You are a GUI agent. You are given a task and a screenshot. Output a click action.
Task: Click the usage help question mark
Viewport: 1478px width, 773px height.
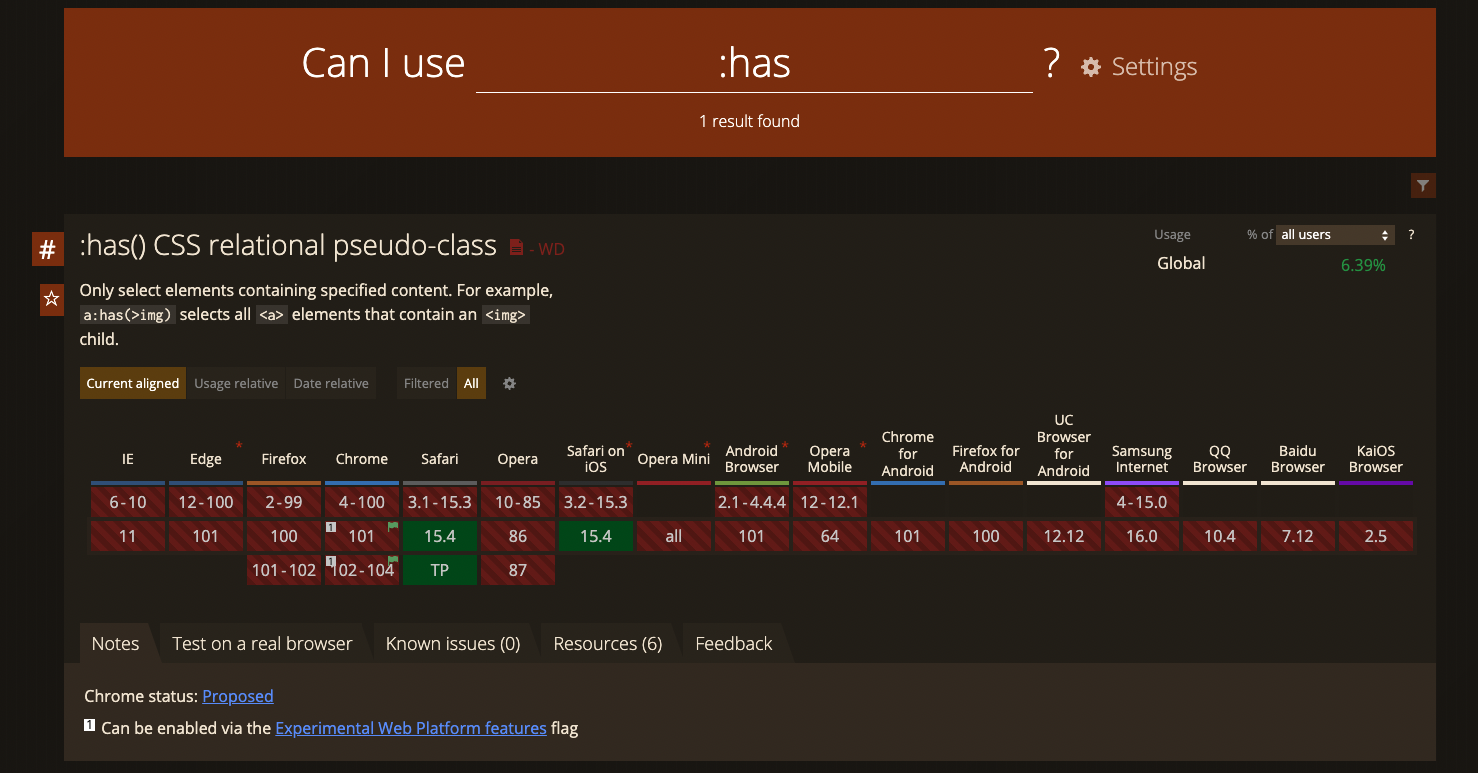point(1411,235)
